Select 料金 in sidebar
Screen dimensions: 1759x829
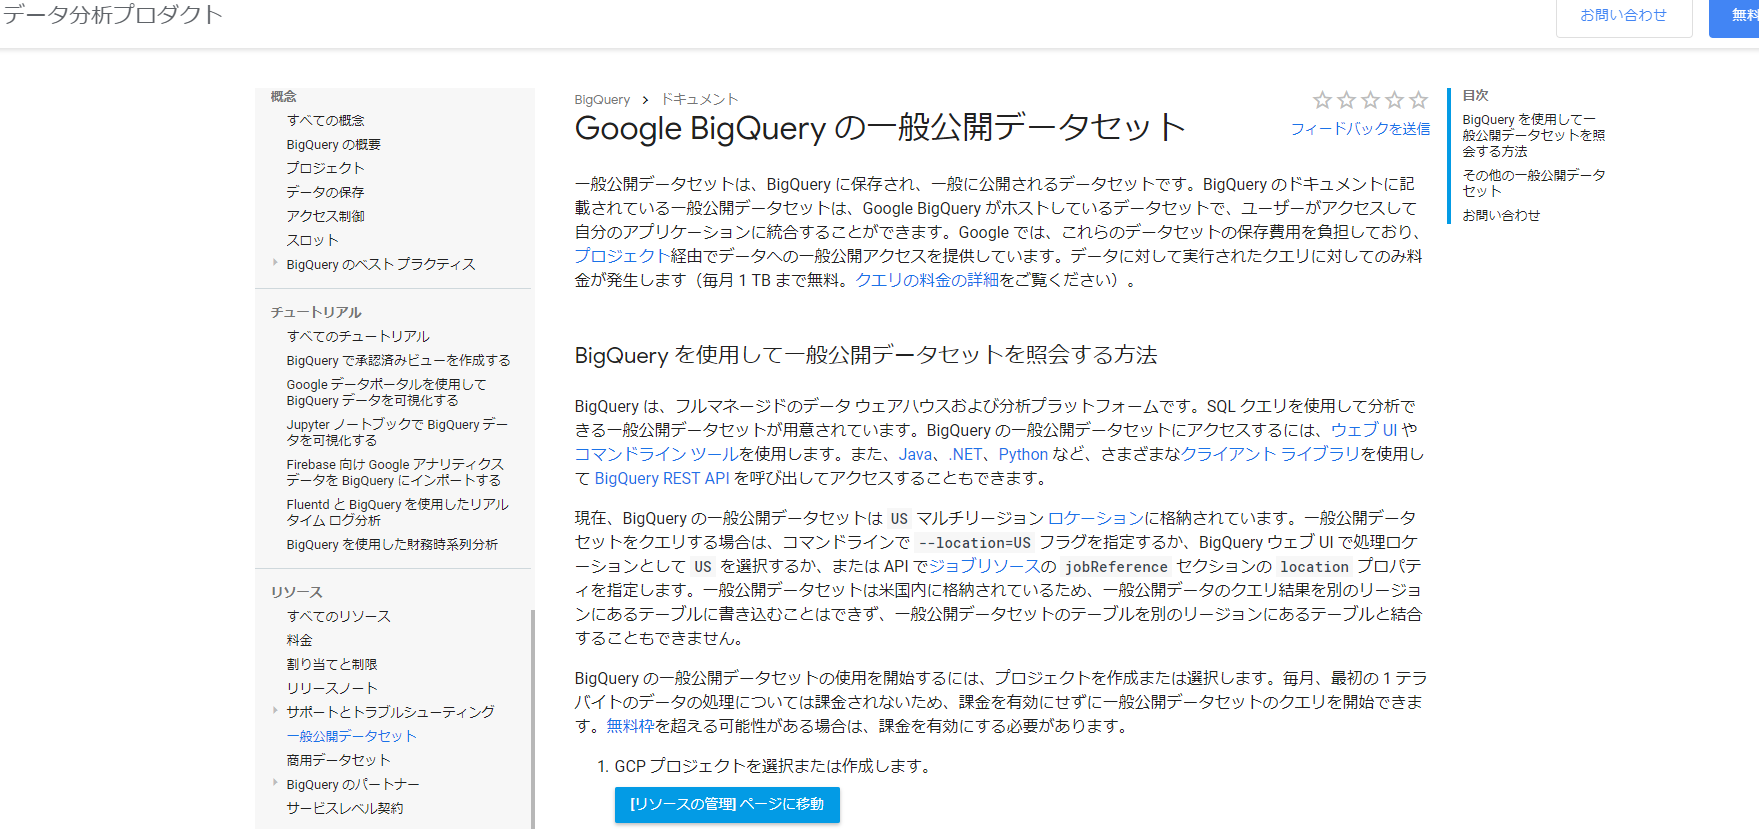coord(299,640)
